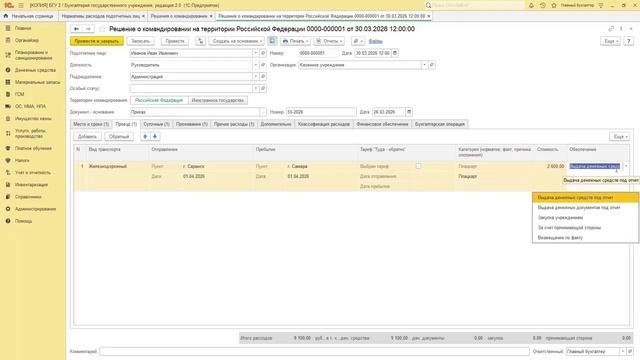Open the Помощь section in the sidebar
The width and height of the screenshot is (640, 360).
[23, 221]
